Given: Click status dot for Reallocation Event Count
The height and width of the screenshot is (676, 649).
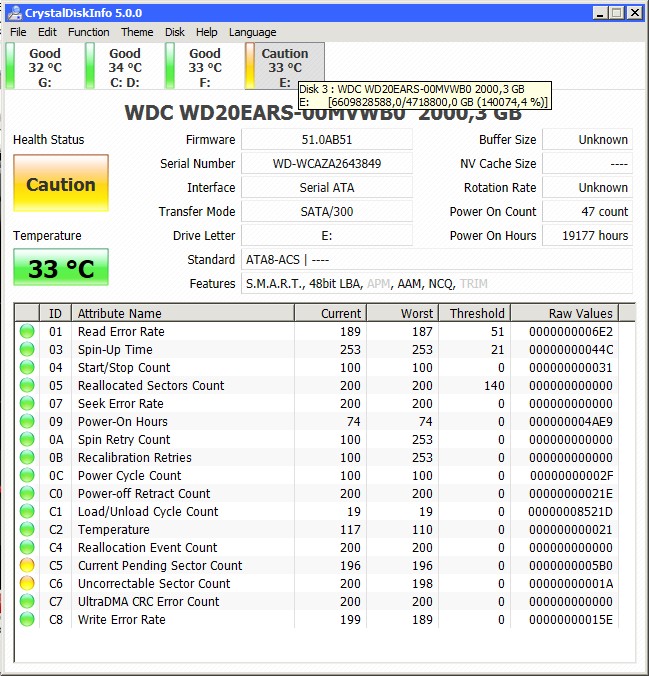Looking at the screenshot, I should click(27, 548).
